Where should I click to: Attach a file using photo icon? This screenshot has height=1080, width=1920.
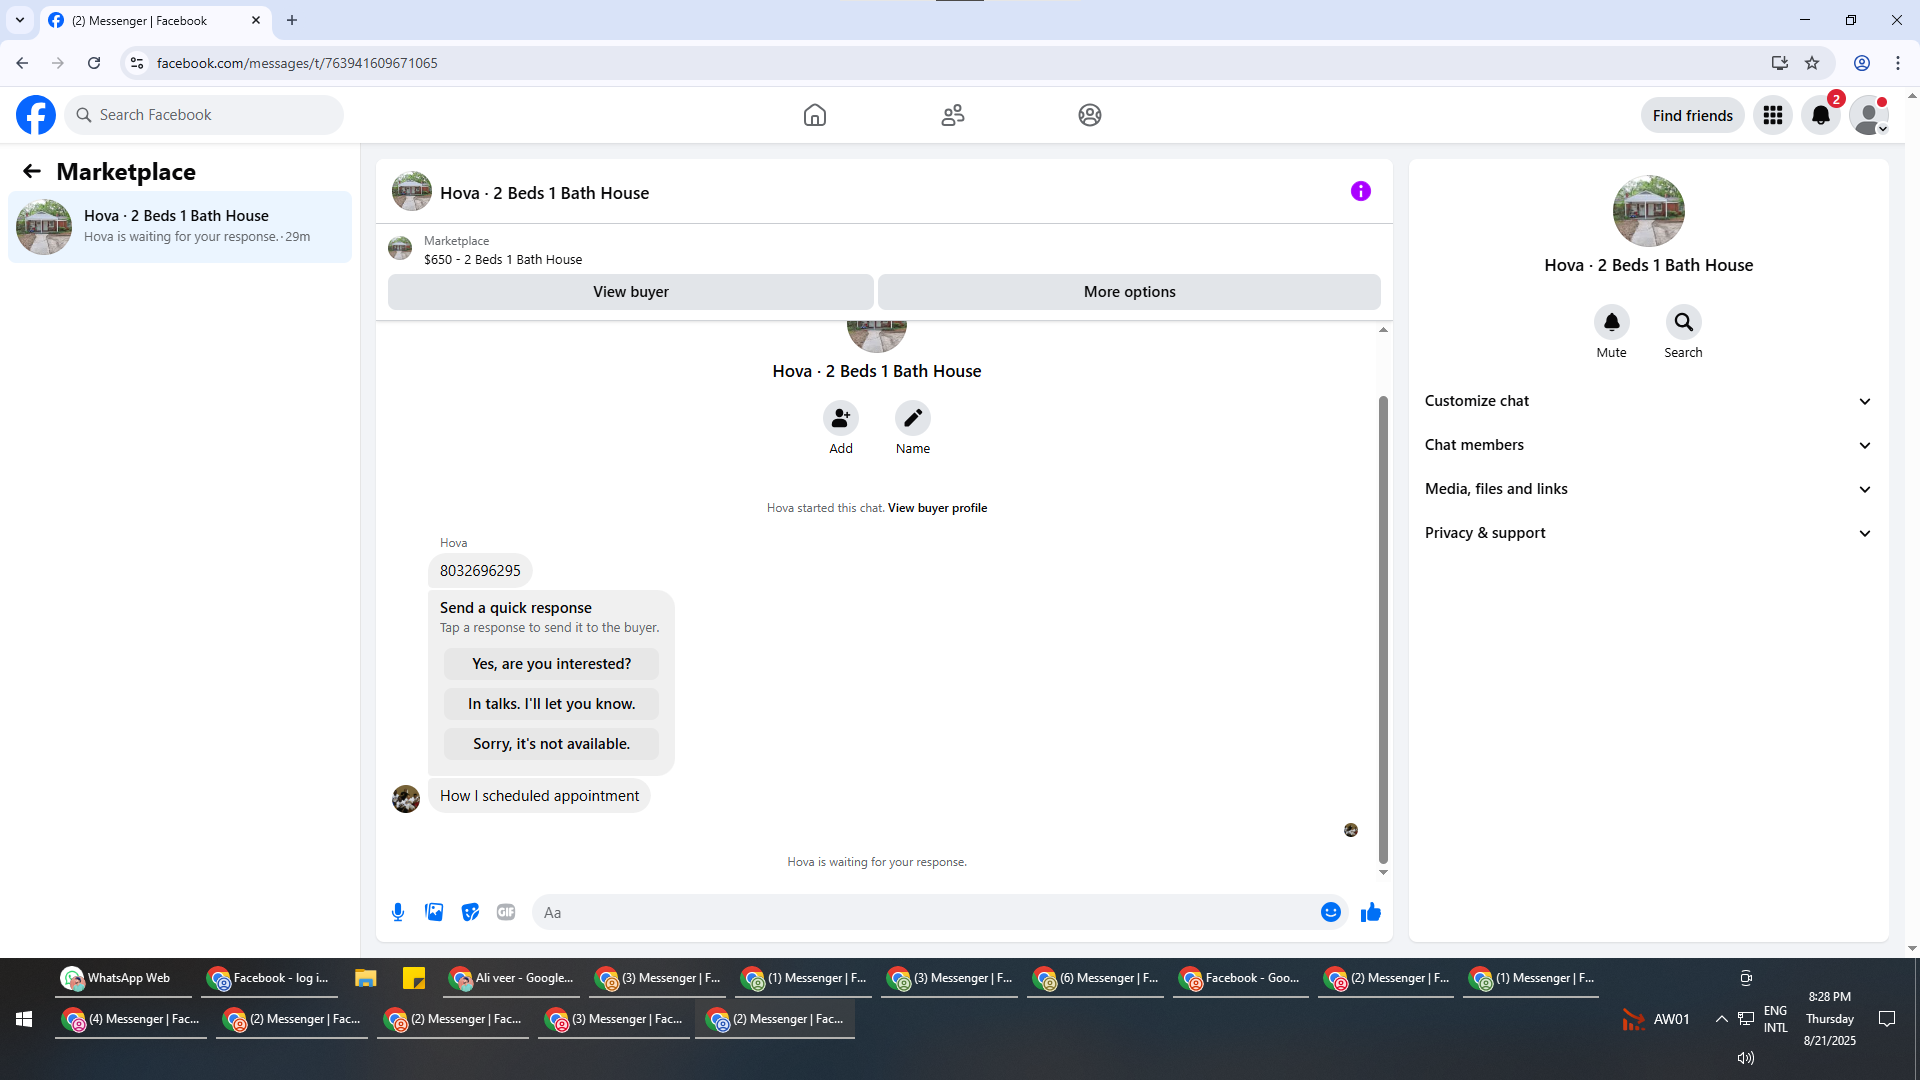click(x=434, y=912)
